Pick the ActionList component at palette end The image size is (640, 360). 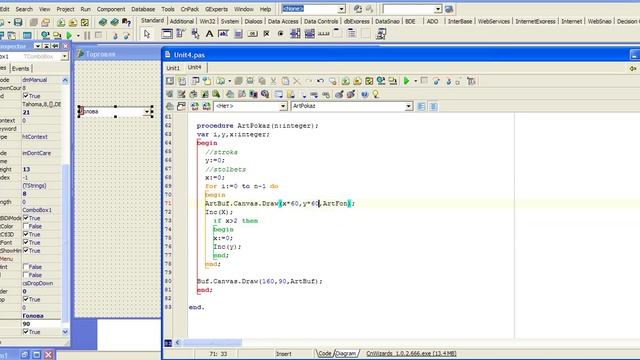coord(381,34)
